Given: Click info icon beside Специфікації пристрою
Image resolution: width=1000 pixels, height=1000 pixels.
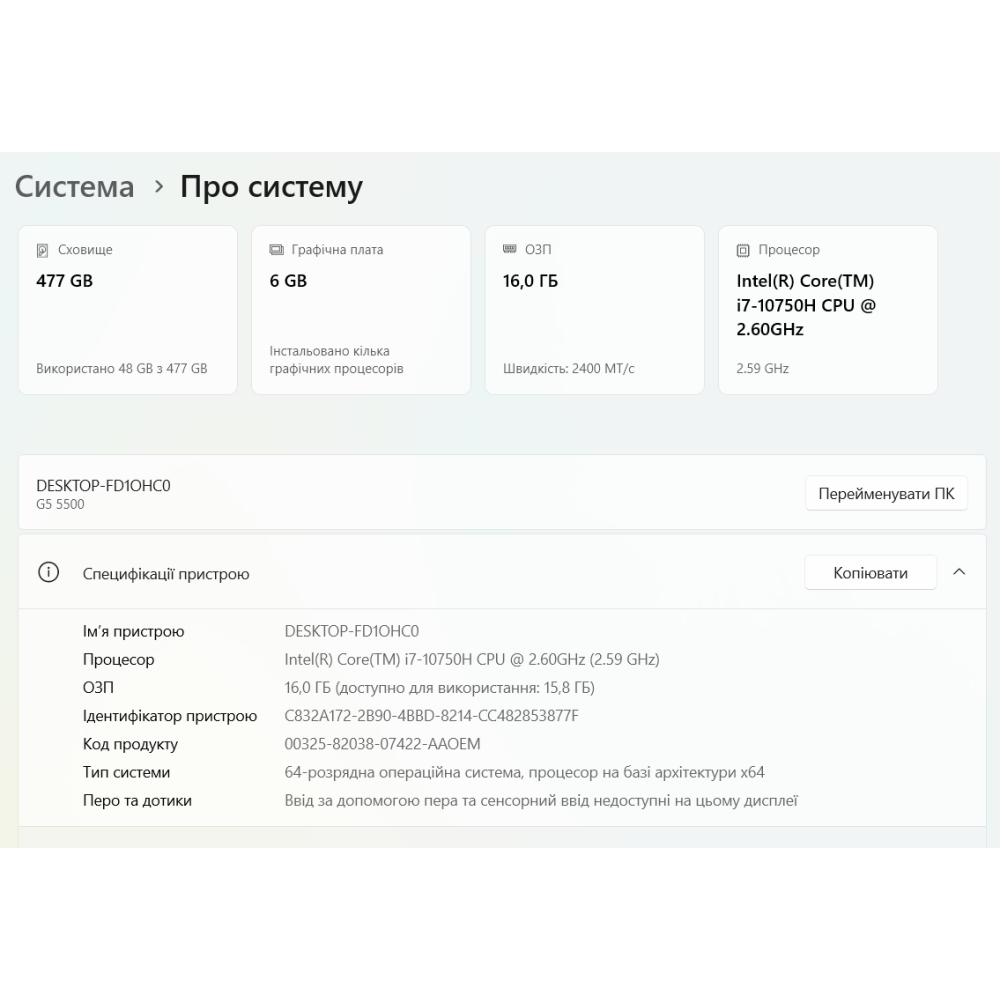Looking at the screenshot, I should coord(48,573).
